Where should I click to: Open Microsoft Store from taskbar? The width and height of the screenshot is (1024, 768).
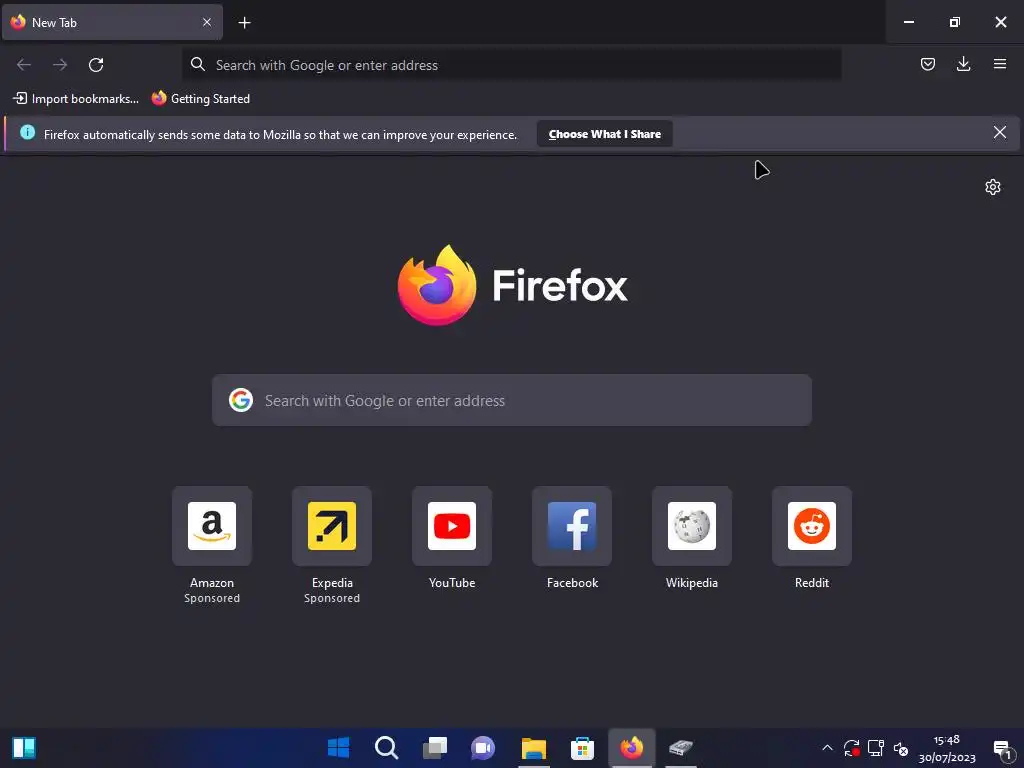click(x=582, y=748)
